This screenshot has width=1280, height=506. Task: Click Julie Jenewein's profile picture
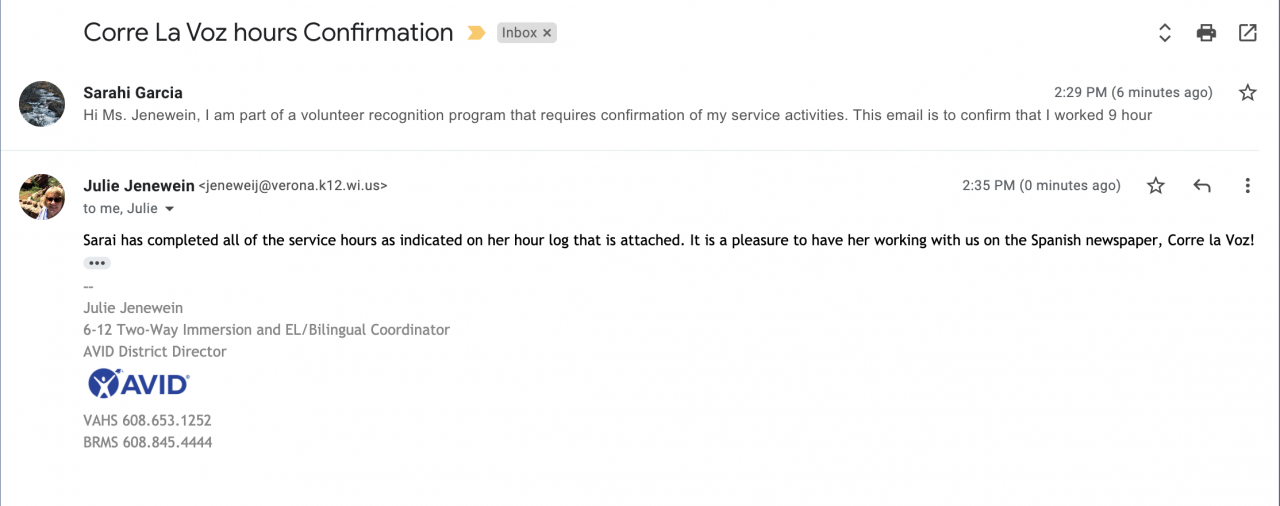43,196
